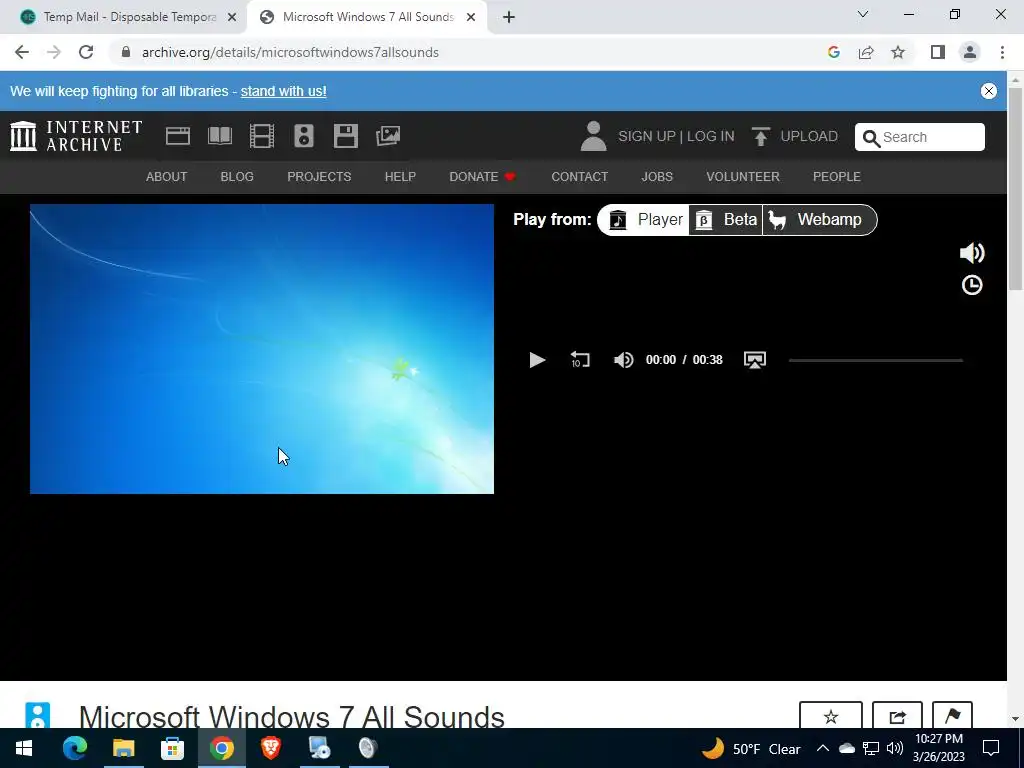Expand the tab search dropdown
1024x768 pixels.
[863, 14]
